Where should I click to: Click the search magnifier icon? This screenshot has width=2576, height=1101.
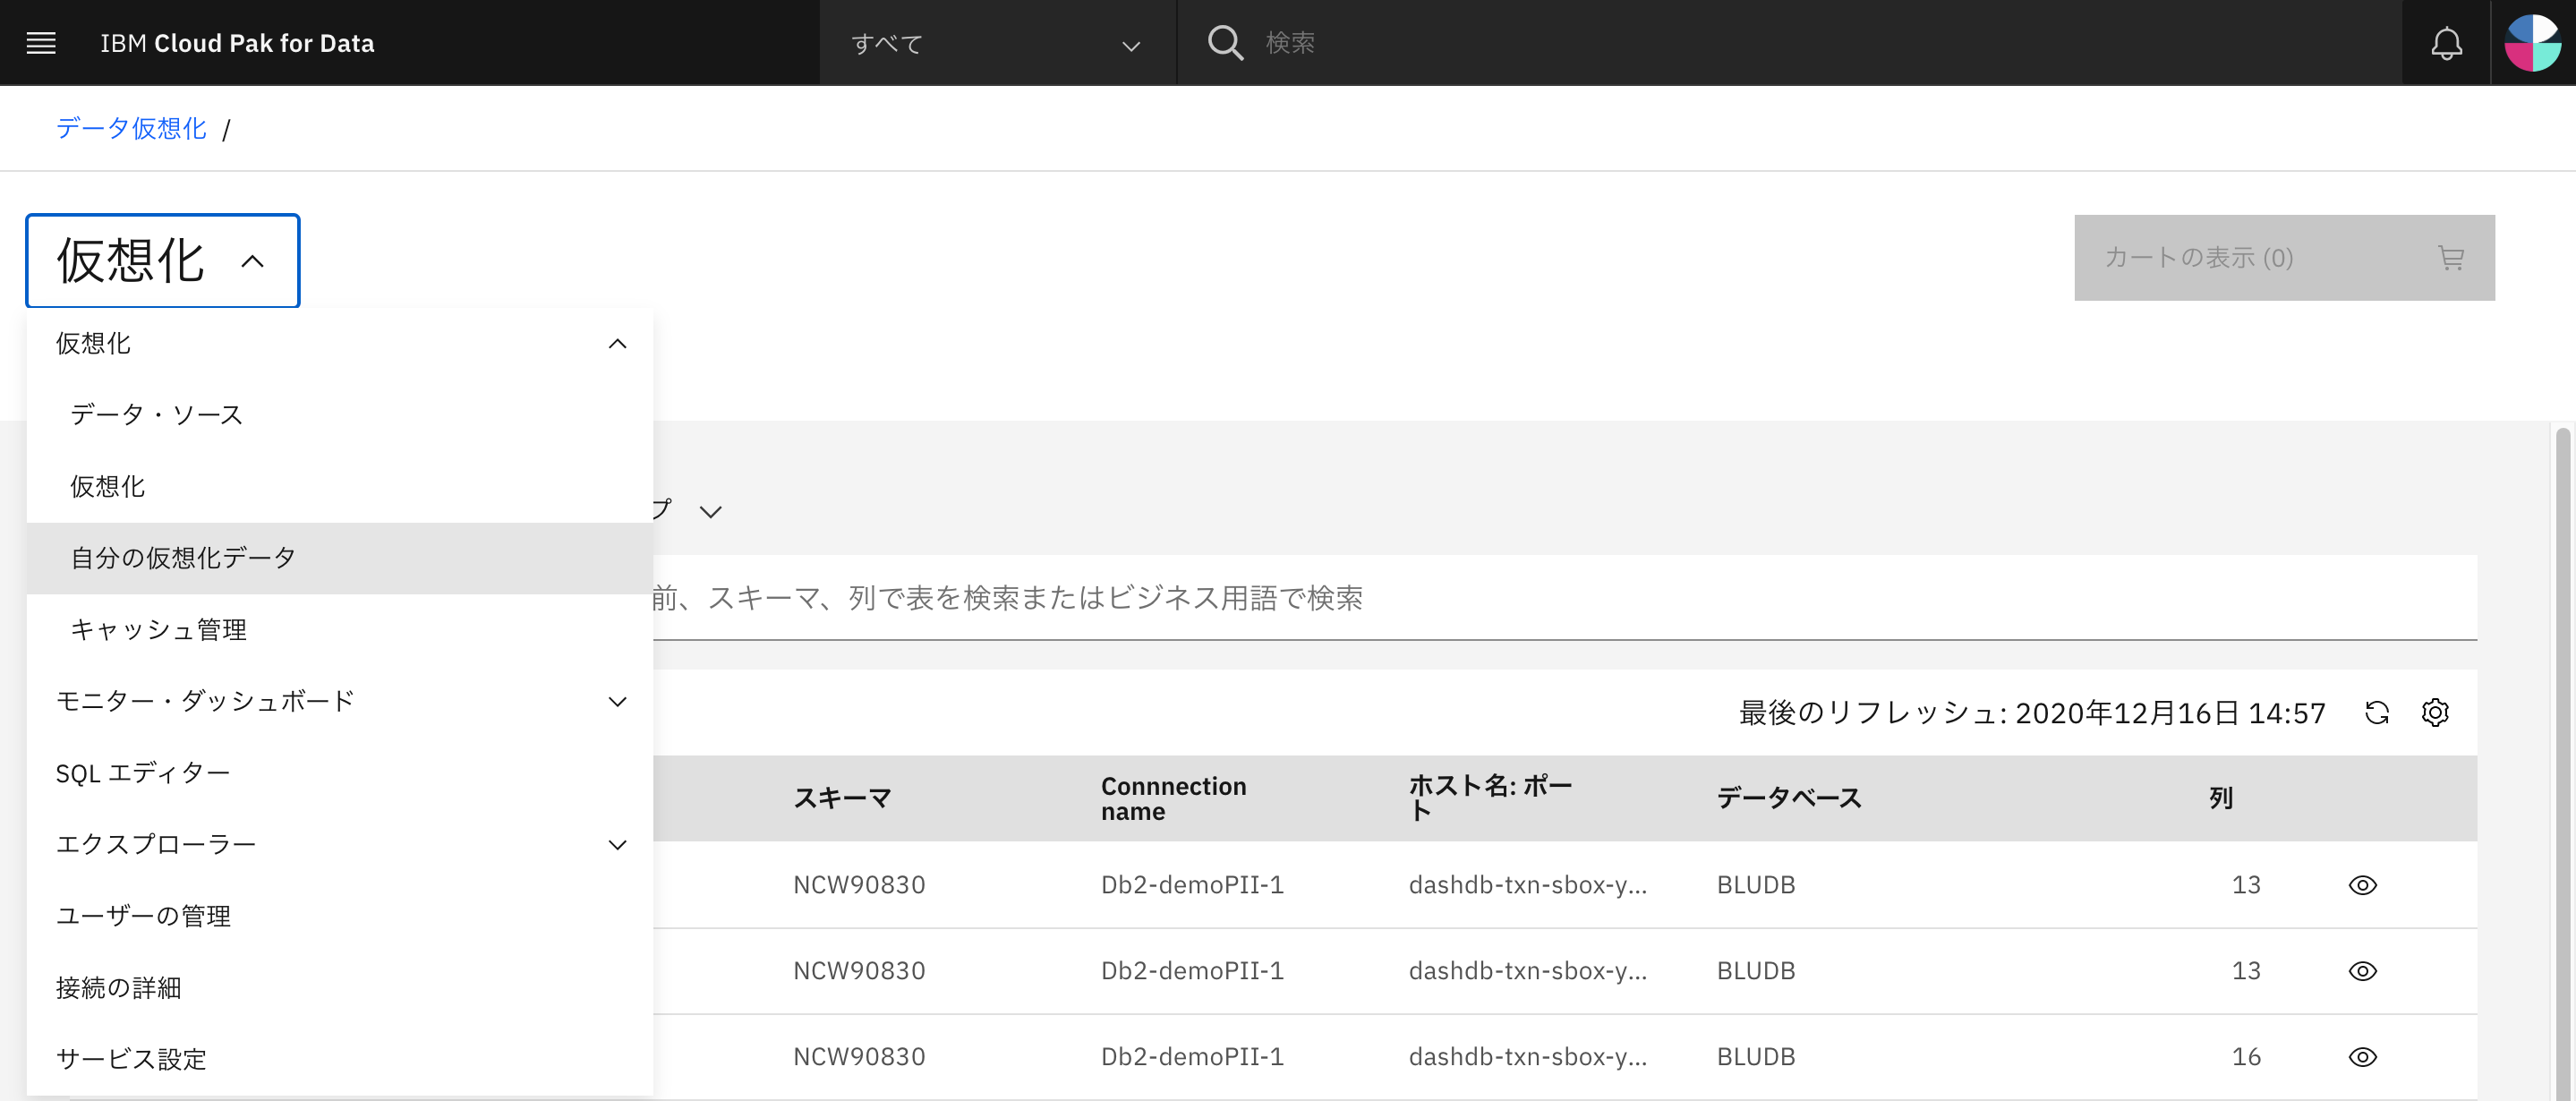1225,43
